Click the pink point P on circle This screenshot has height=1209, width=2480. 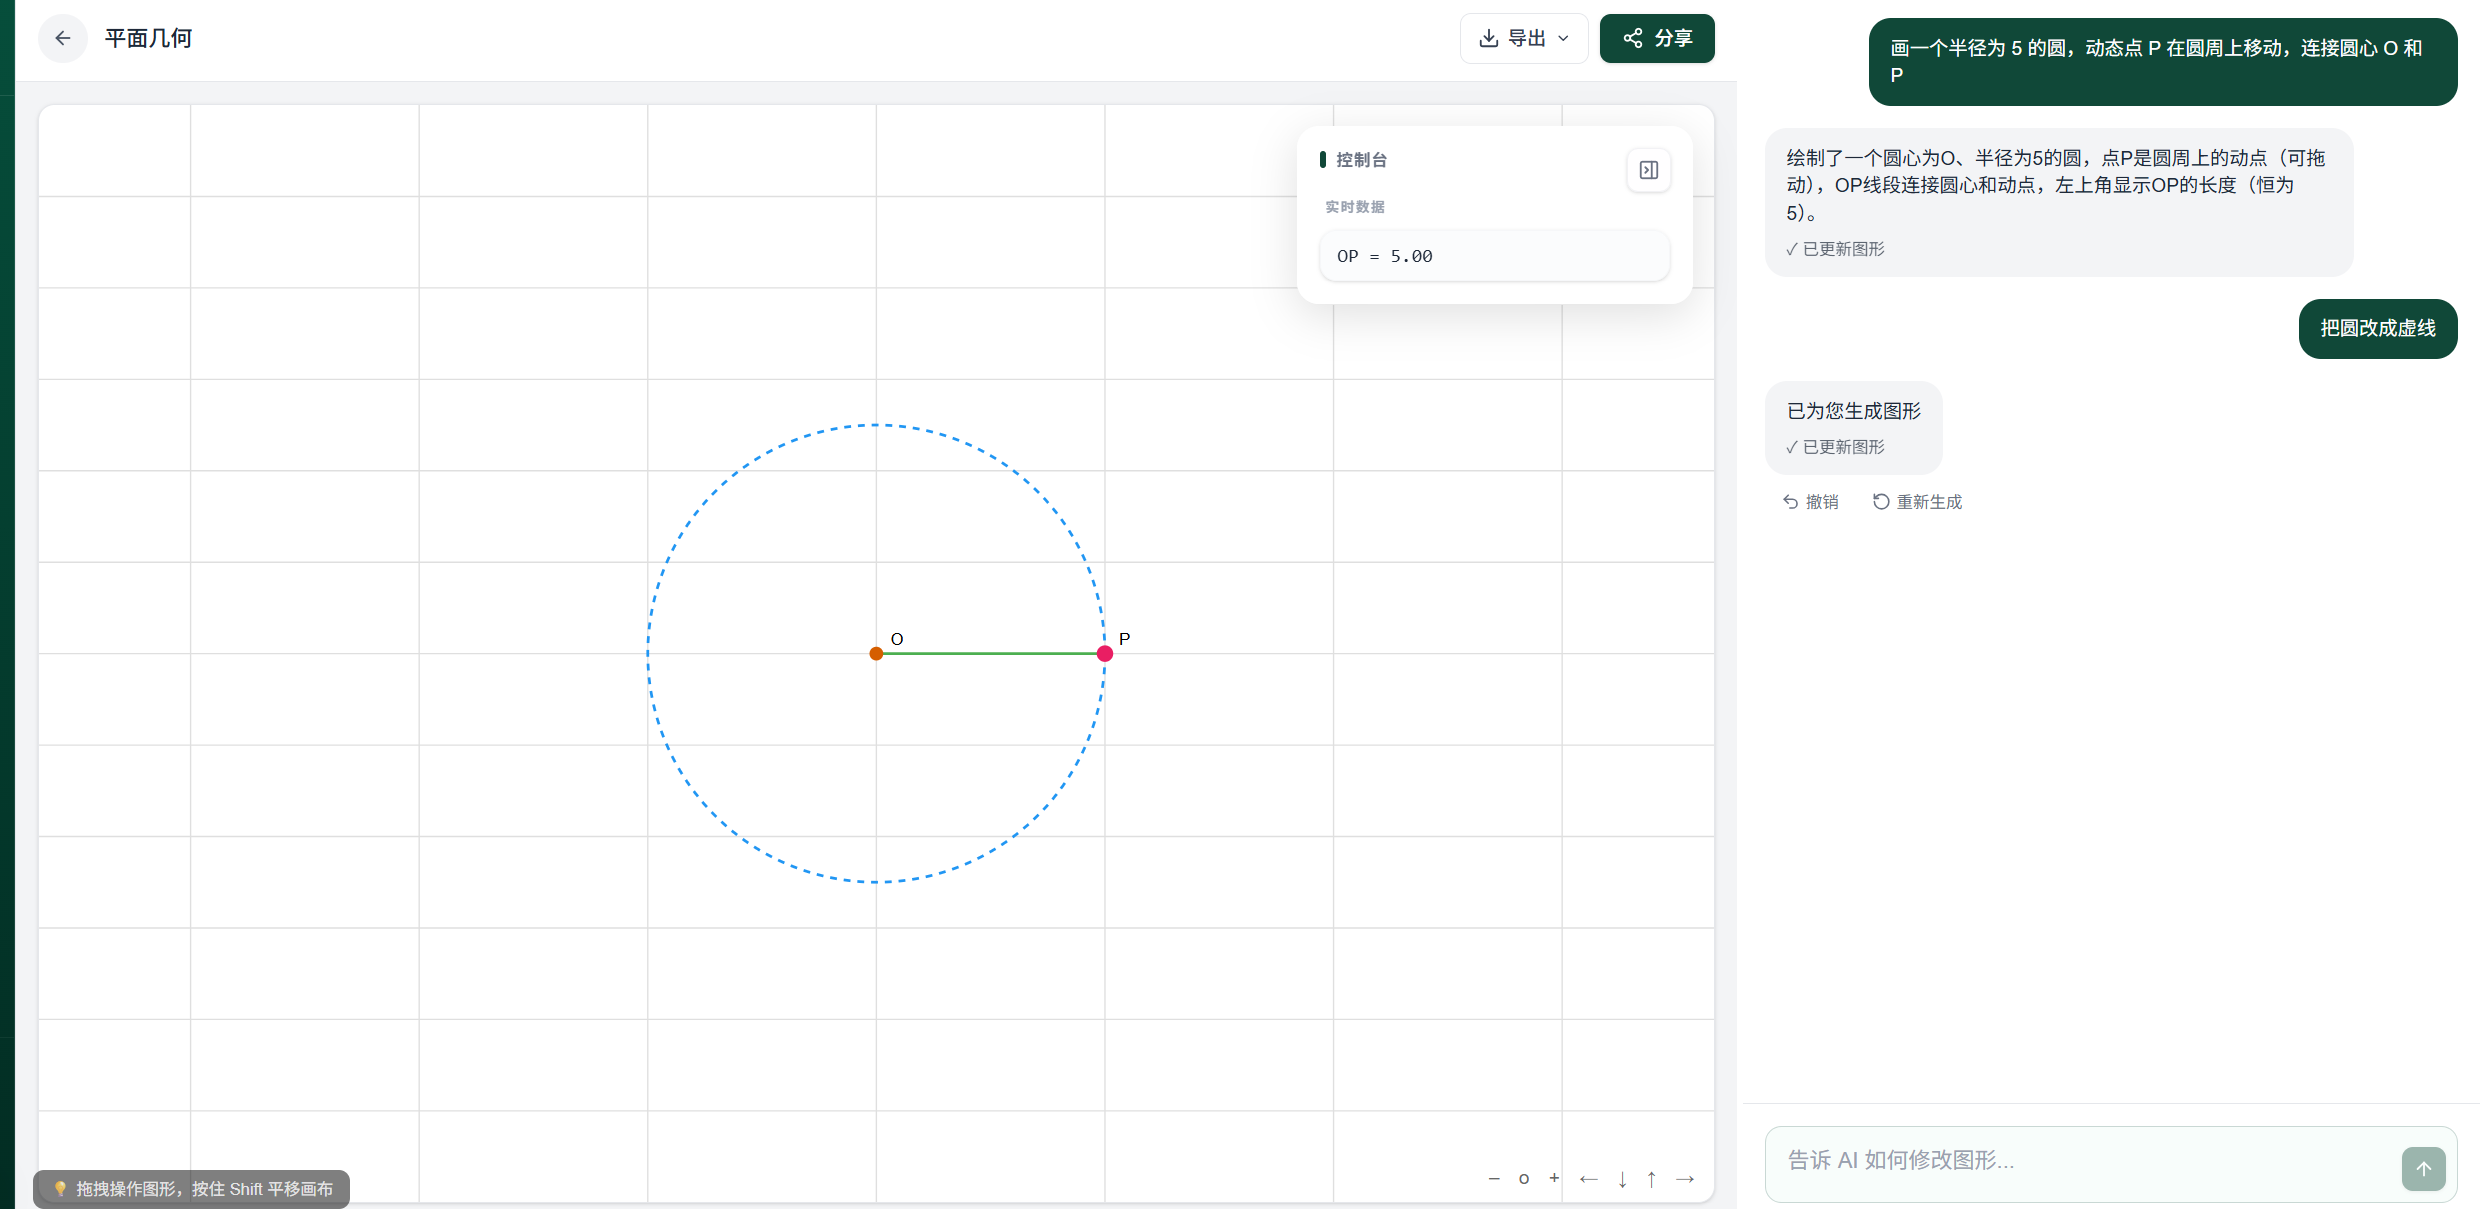click(1105, 654)
